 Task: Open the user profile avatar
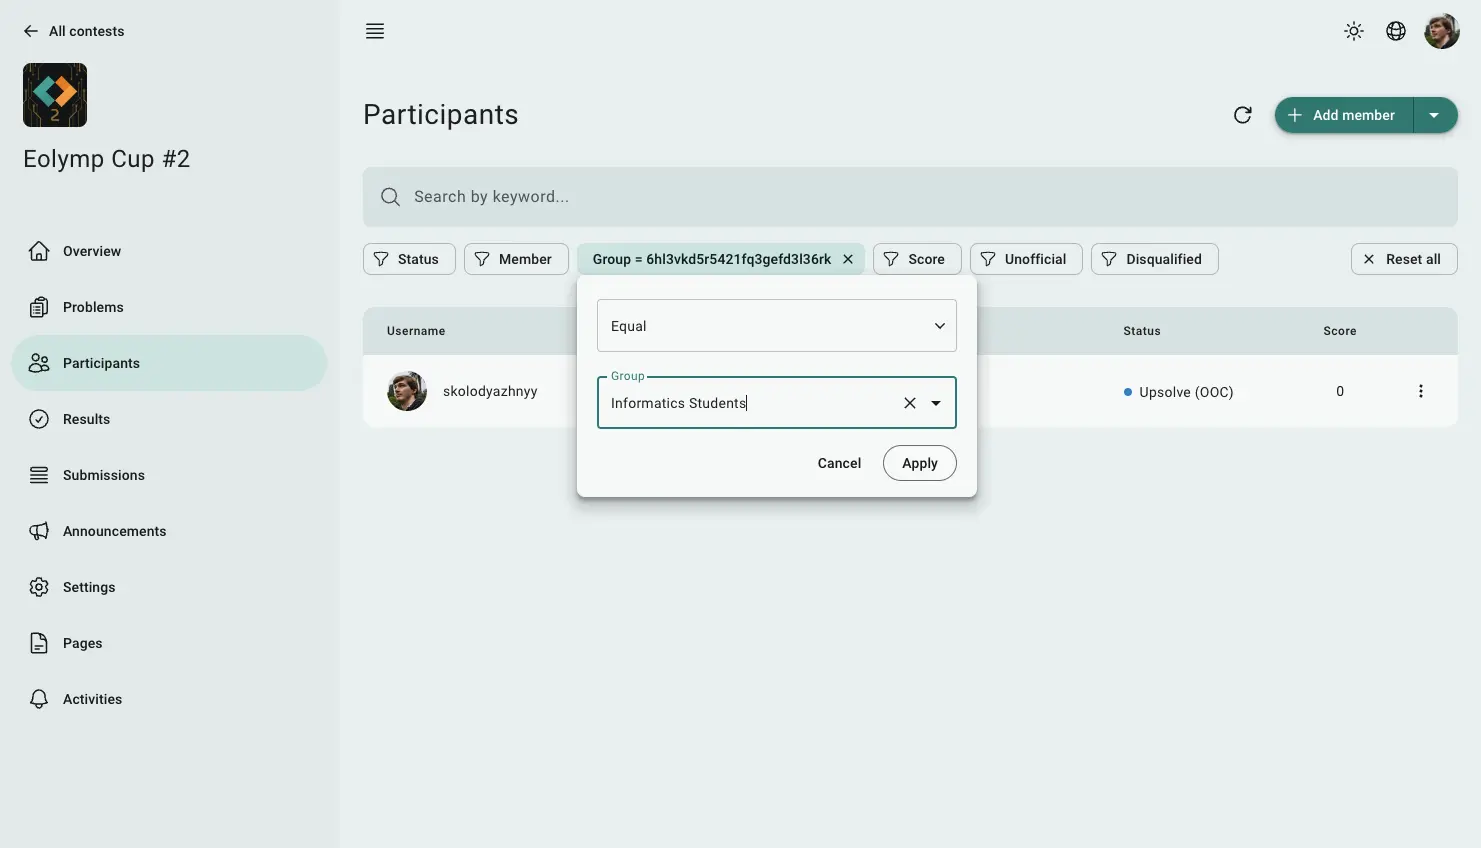pyautogui.click(x=1441, y=31)
